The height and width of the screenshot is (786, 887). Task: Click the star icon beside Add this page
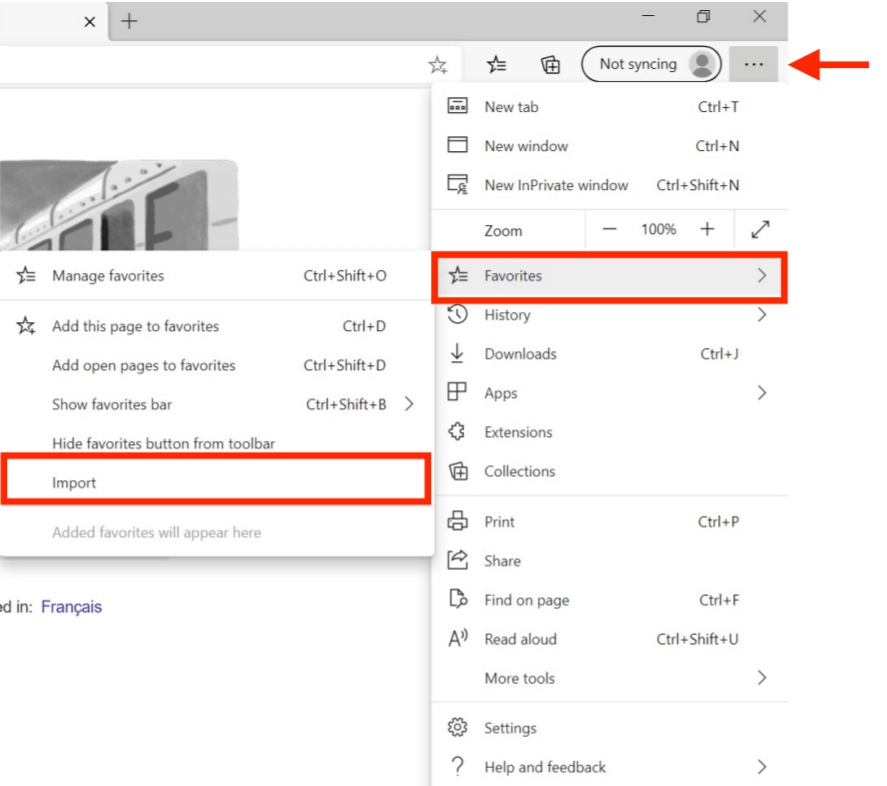(x=26, y=326)
